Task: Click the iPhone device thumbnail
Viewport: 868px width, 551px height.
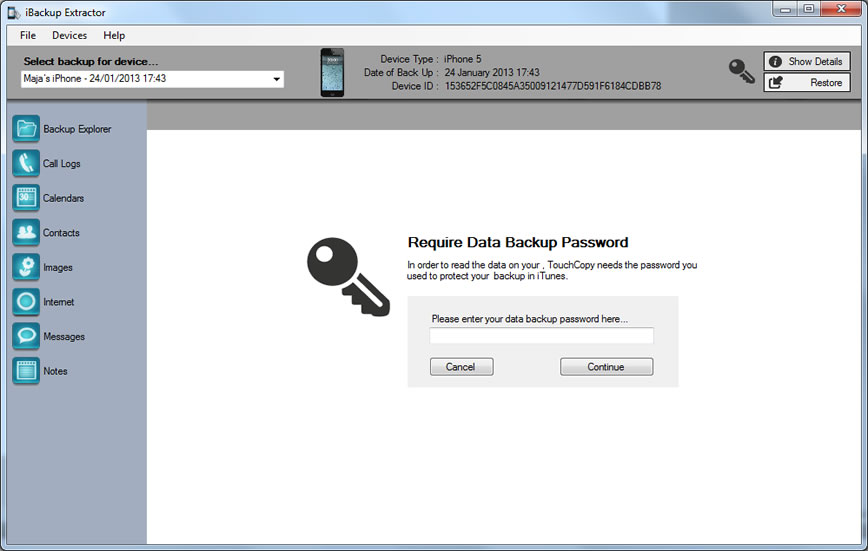Action: point(332,73)
